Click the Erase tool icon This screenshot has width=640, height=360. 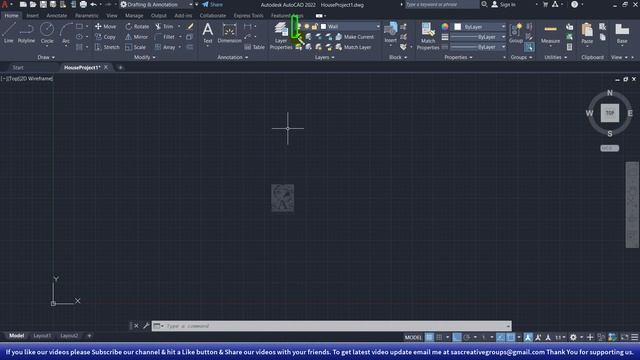[190, 27]
